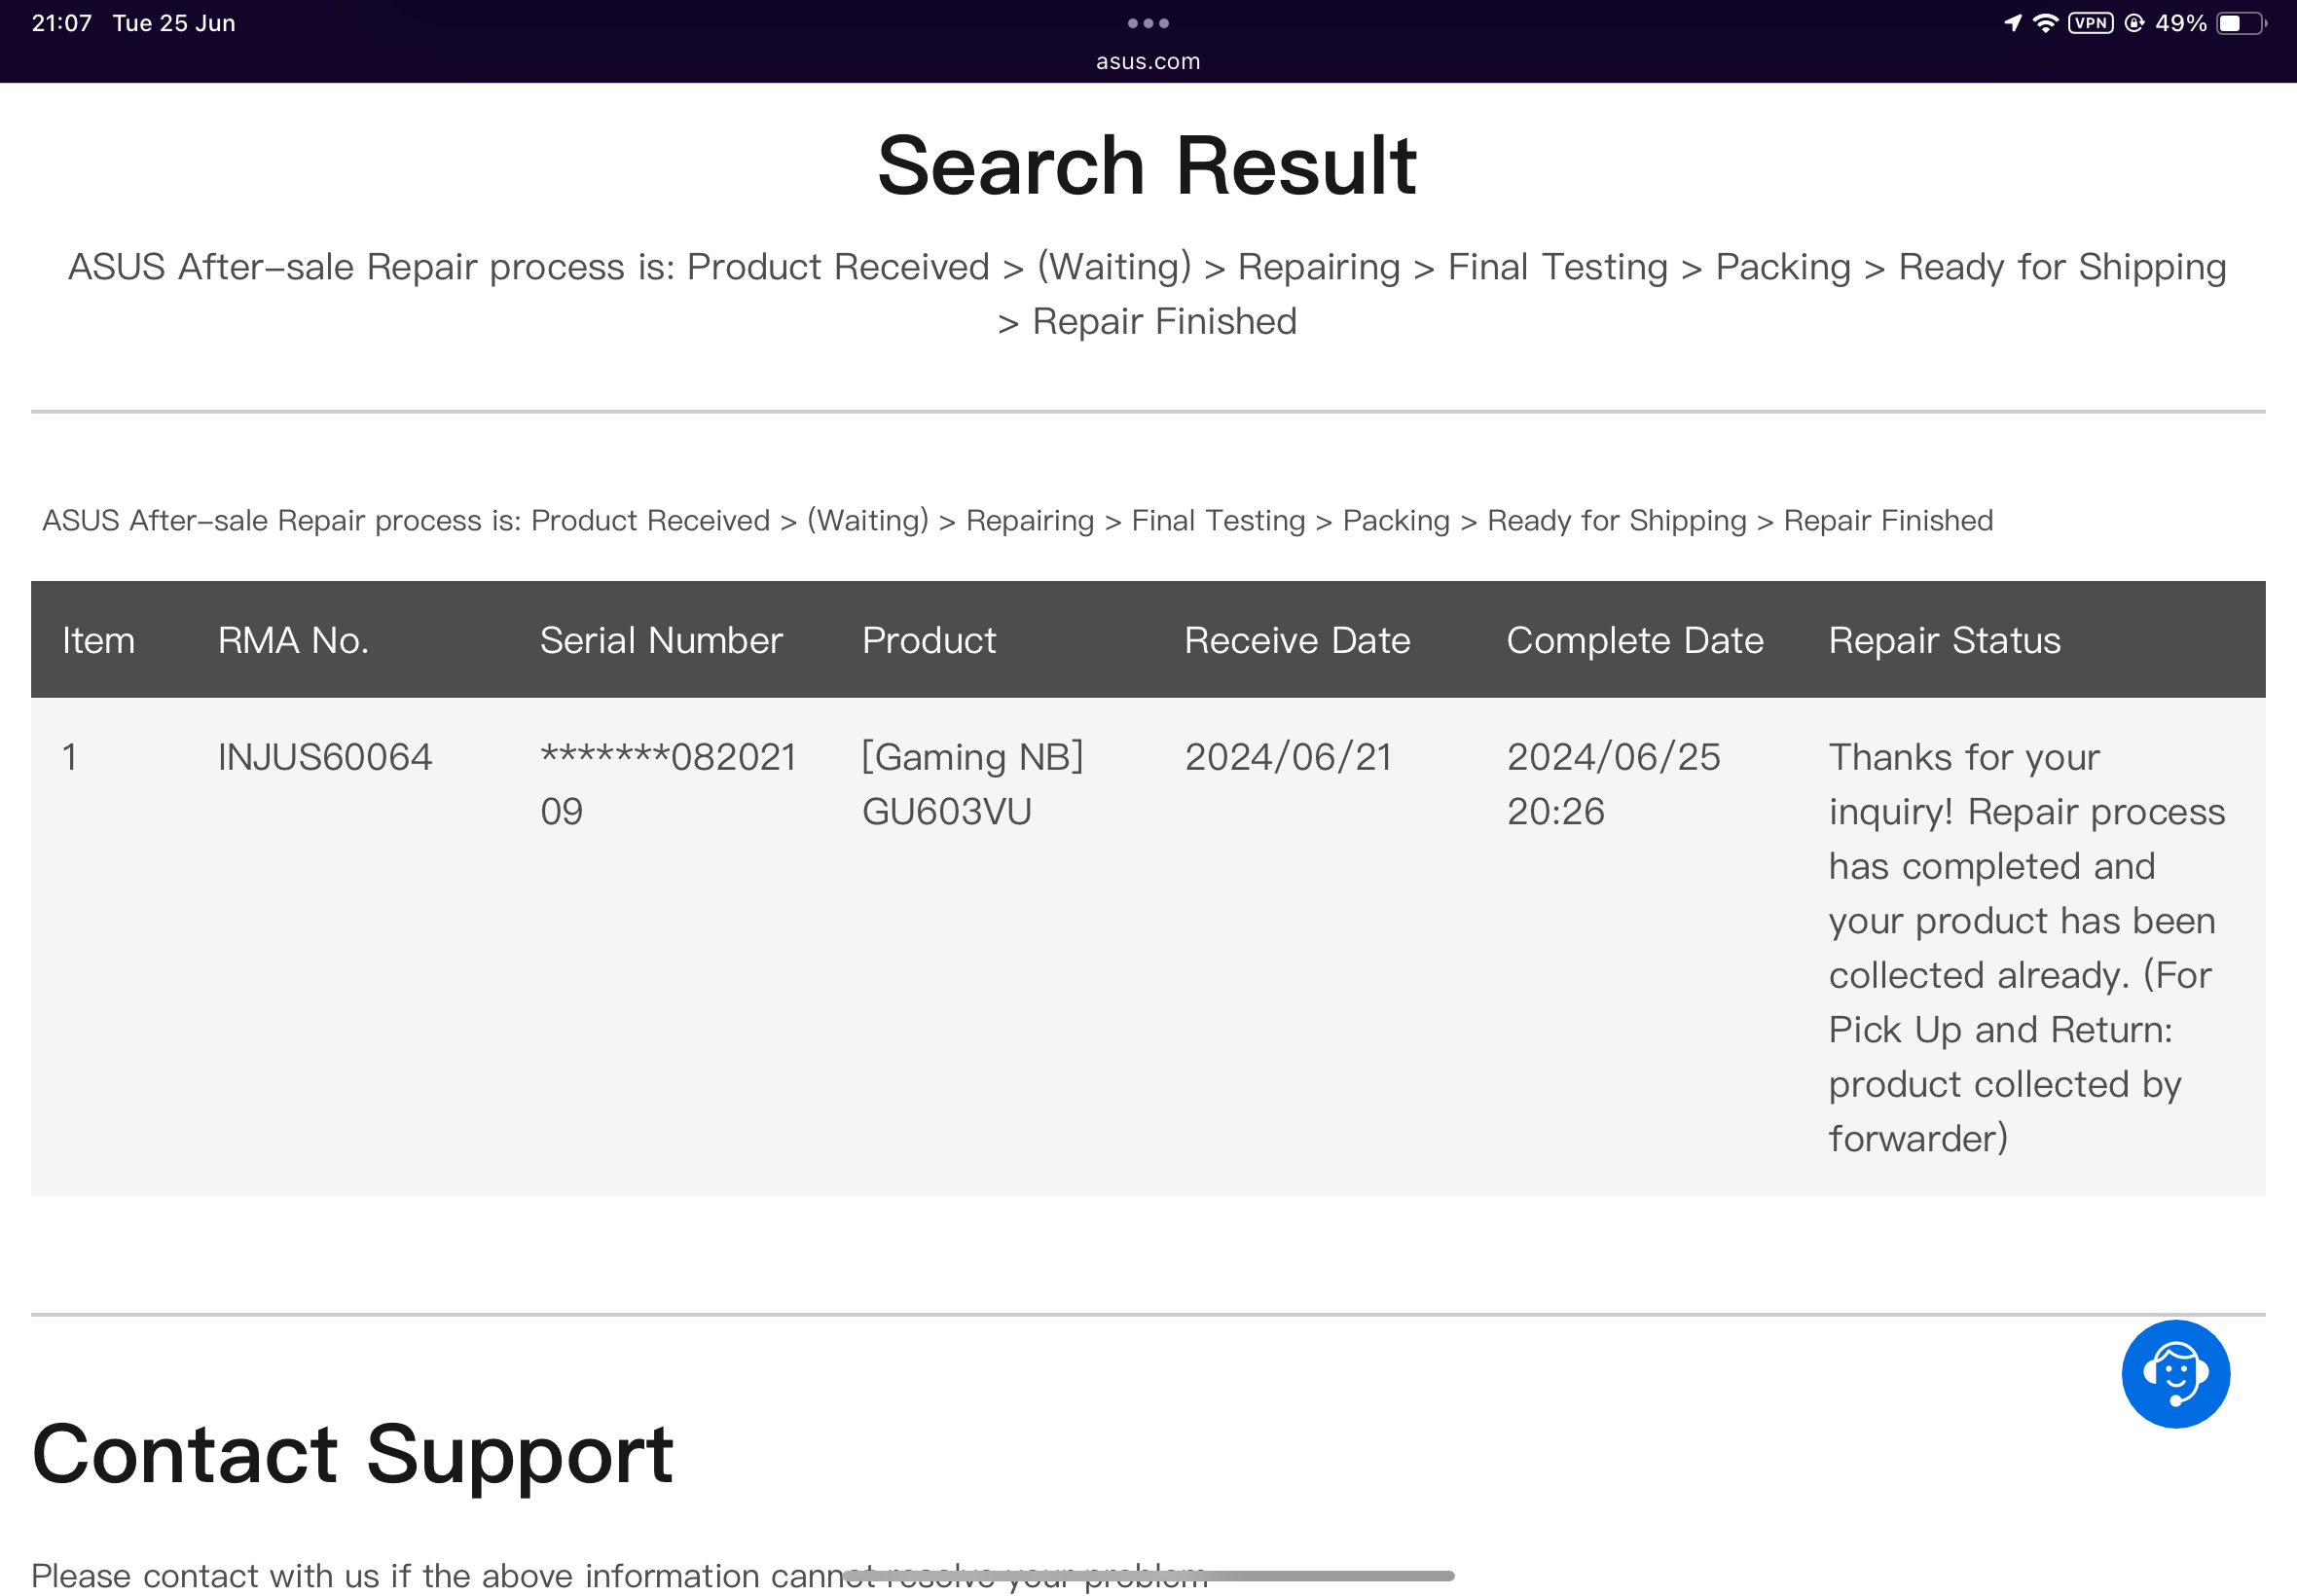Screen dimensions: 2297x1596
Task: Tap the VPN status icon
Action: (x=2090, y=23)
